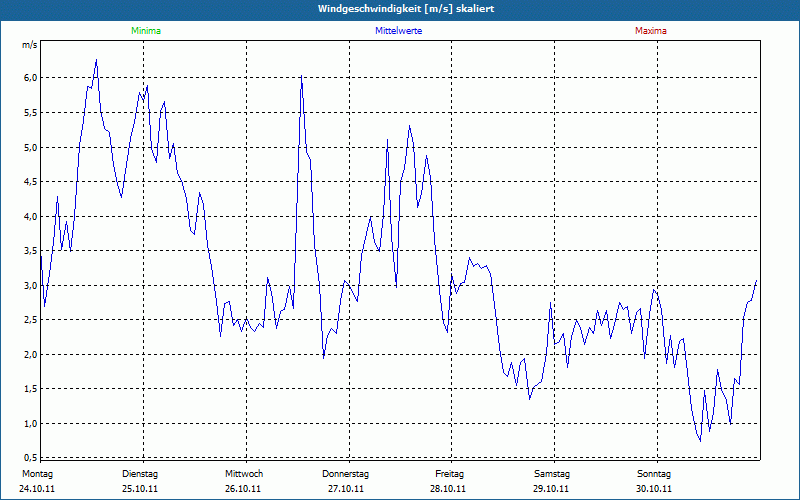Click the Minima legend label
The height and width of the screenshot is (500, 800).
[x=146, y=31]
